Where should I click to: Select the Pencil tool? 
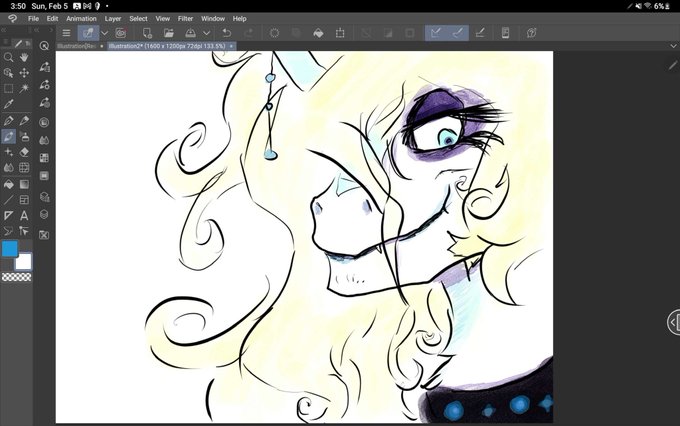pyautogui.click(x=24, y=121)
